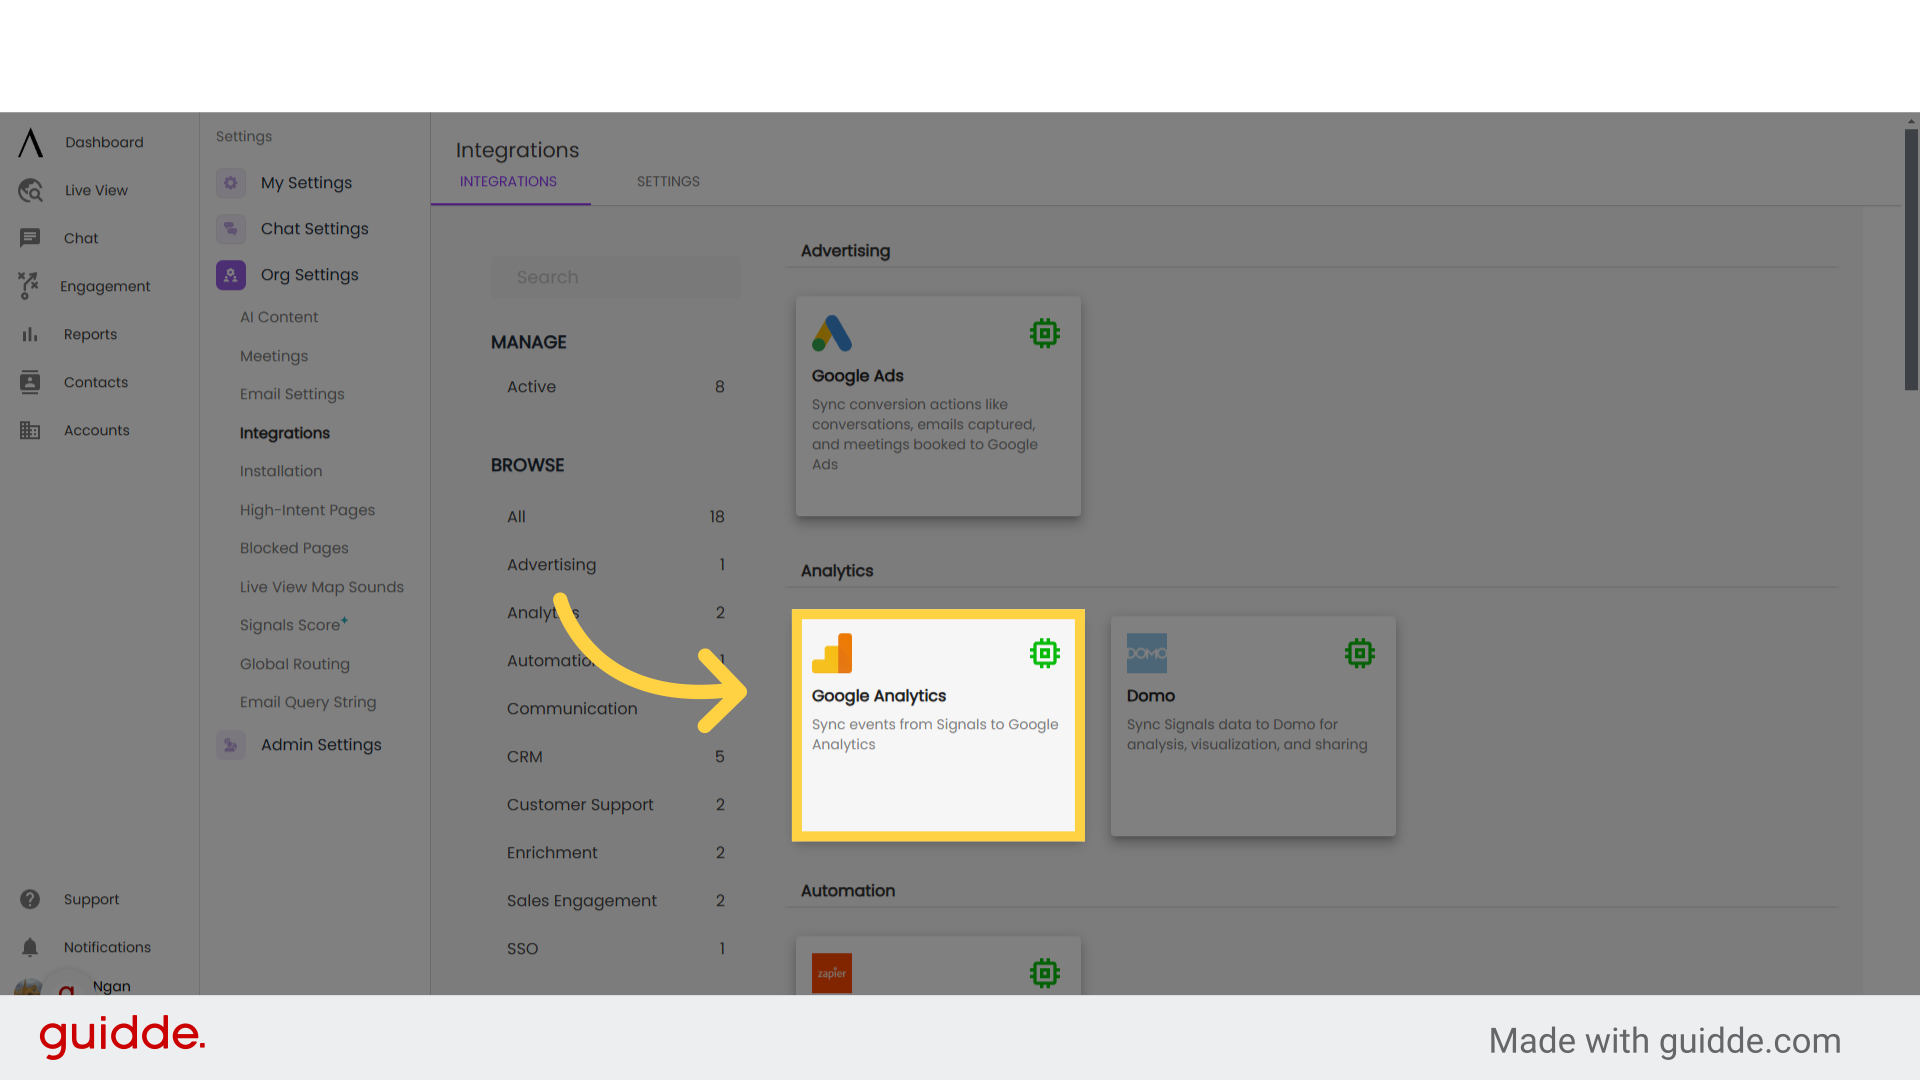Viewport: 1920px width, 1080px height.
Task: Select Meetings submenu item
Action: point(274,356)
